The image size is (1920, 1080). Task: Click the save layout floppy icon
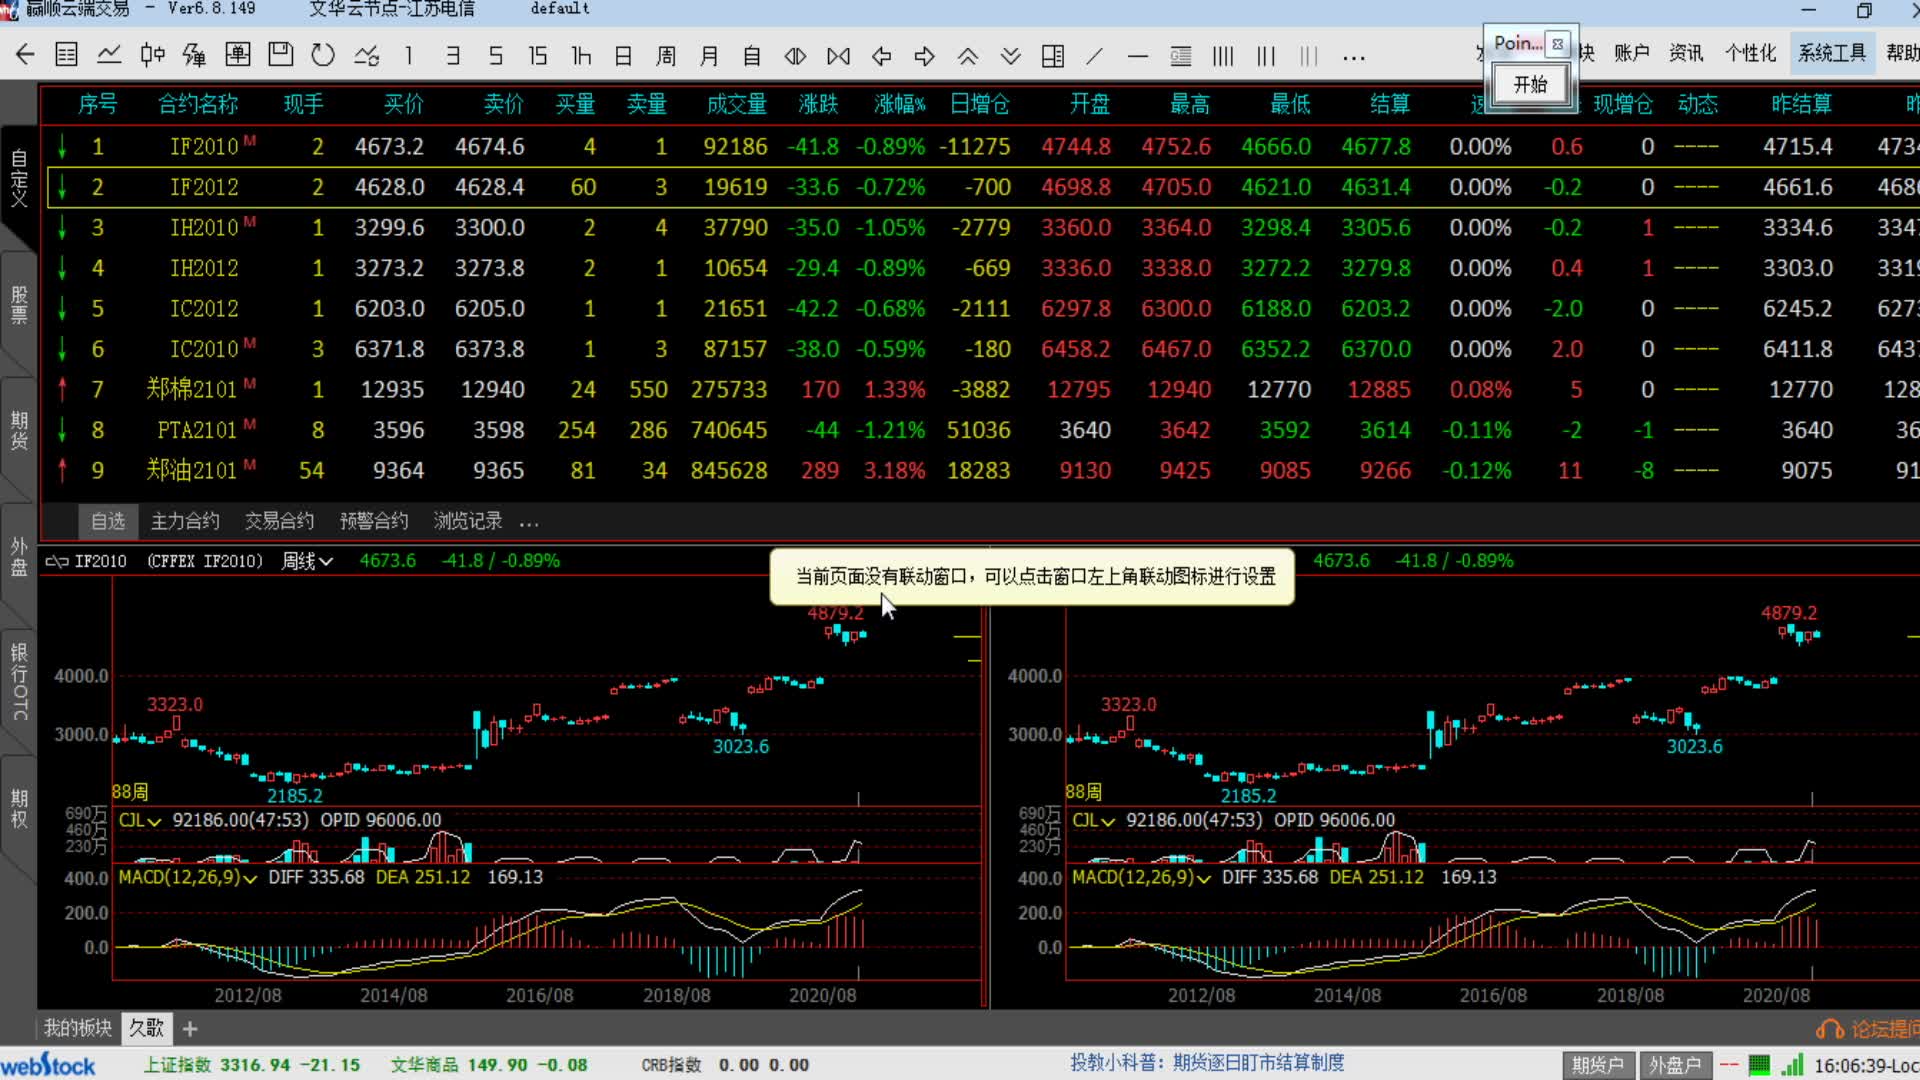click(280, 55)
